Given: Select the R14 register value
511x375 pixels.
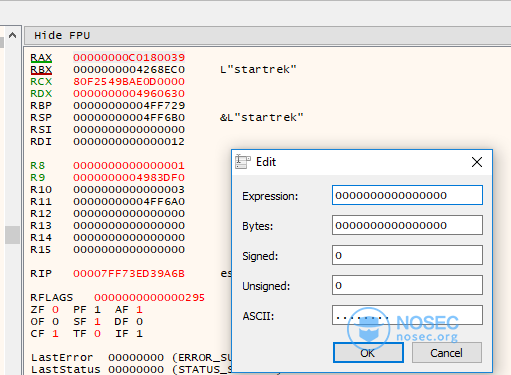Looking at the screenshot, I should 129,238.
